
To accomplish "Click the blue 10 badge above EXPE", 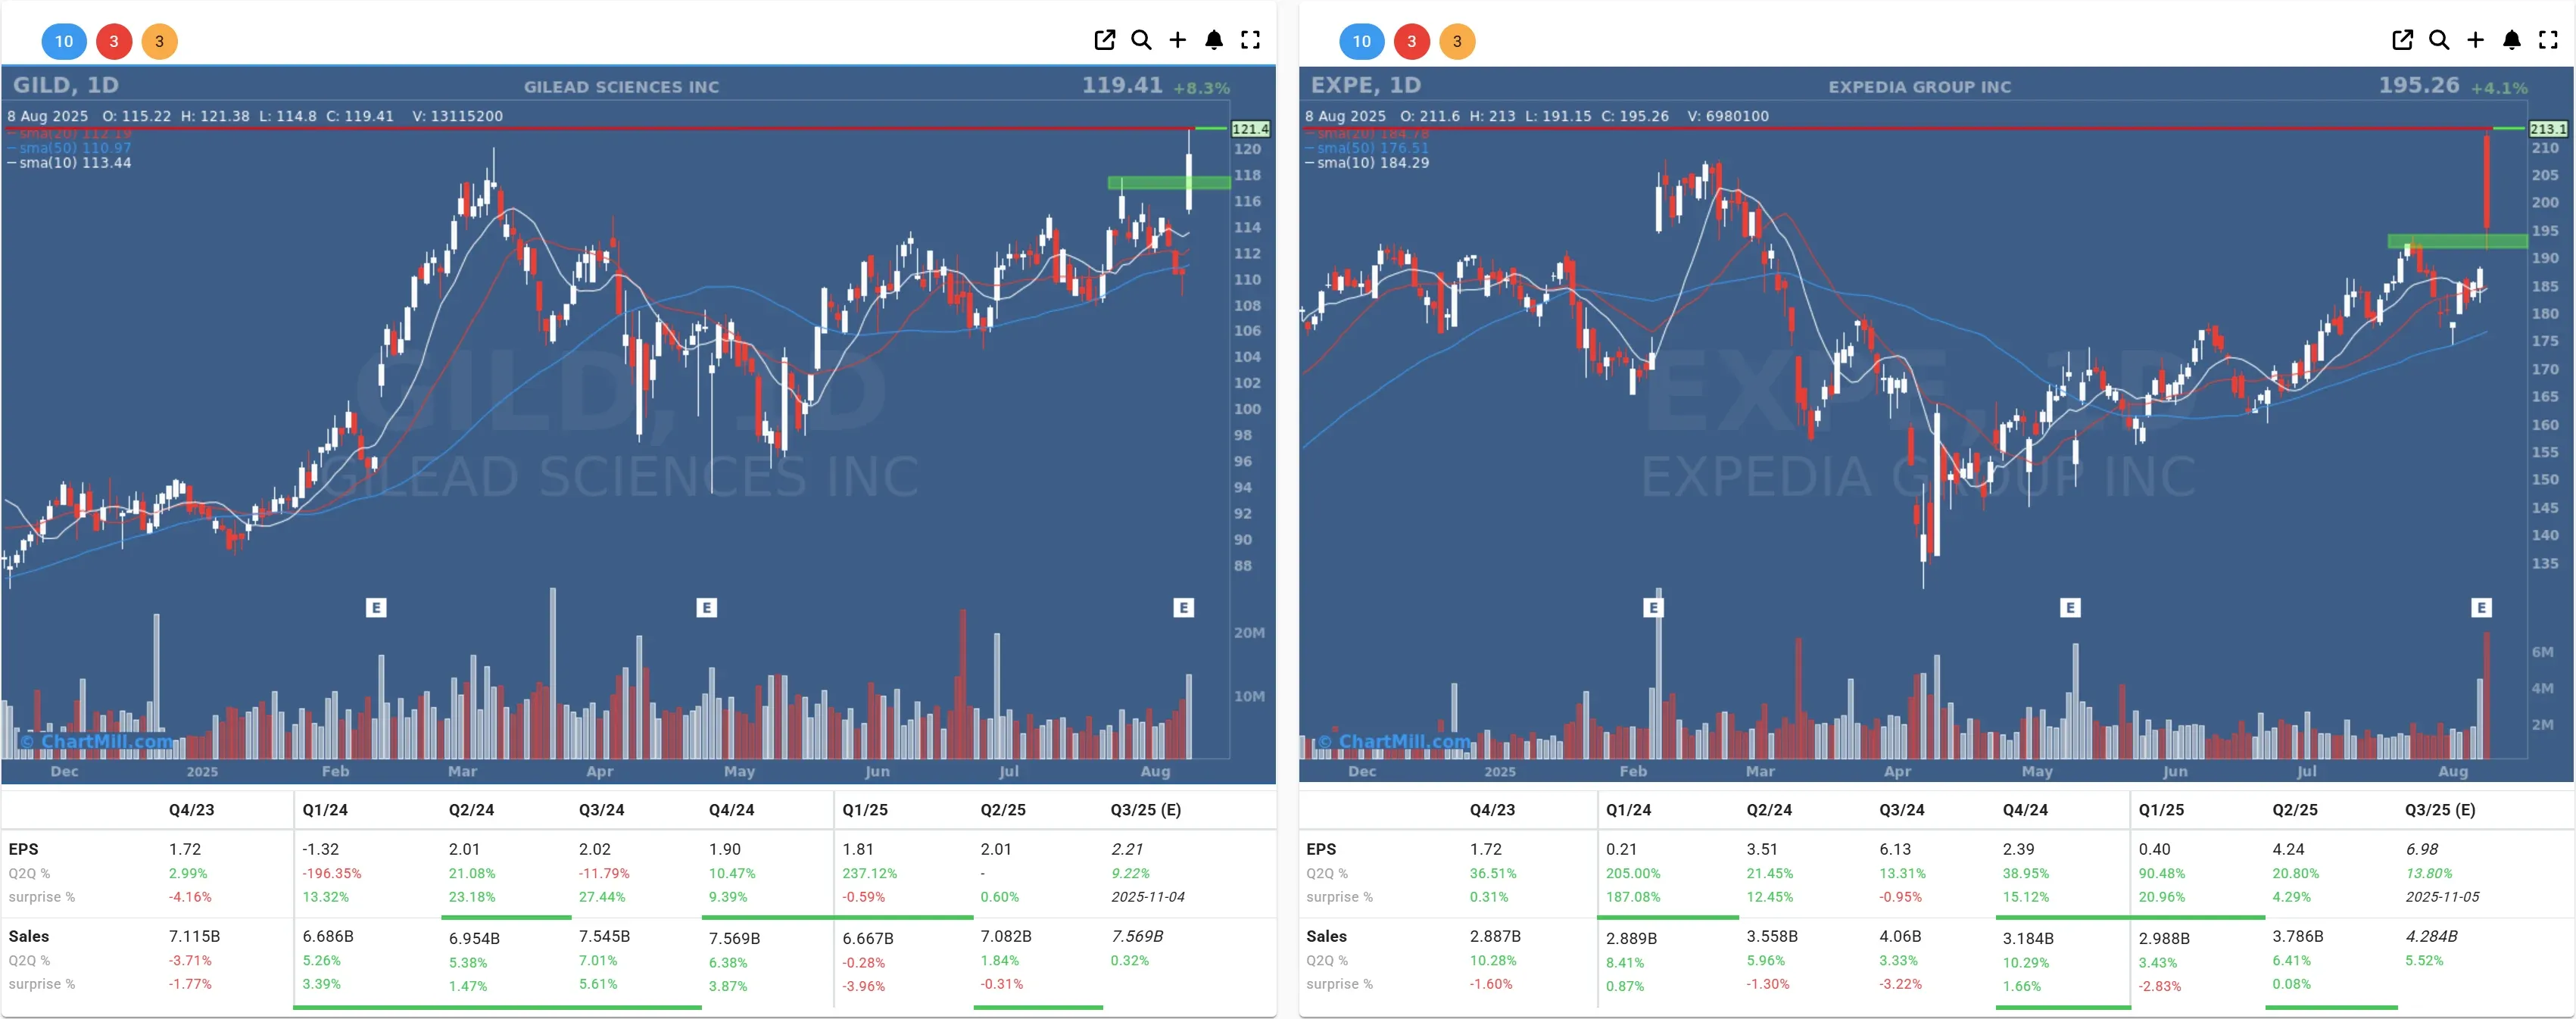I will (x=1362, y=41).
